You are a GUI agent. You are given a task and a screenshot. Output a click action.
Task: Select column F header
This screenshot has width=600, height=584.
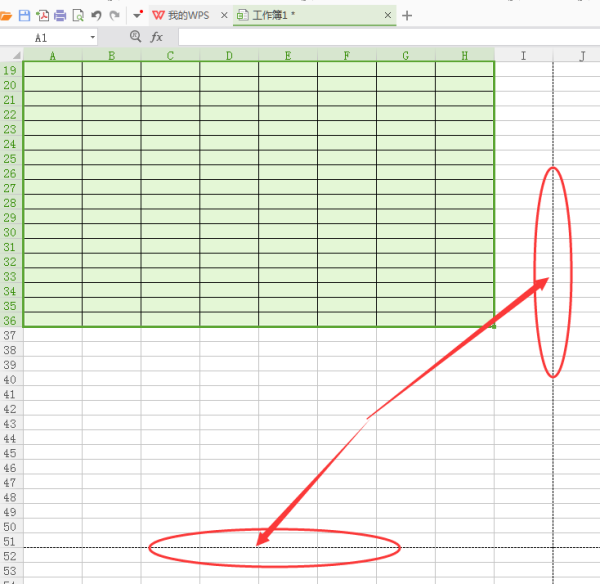pyautogui.click(x=347, y=56)
